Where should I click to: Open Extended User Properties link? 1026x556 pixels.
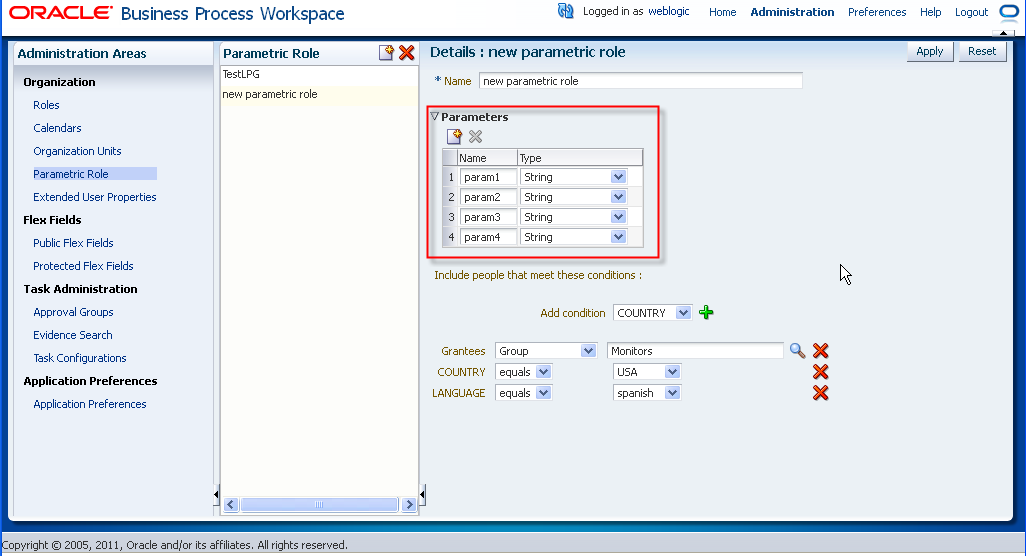[x=94, y=197]
